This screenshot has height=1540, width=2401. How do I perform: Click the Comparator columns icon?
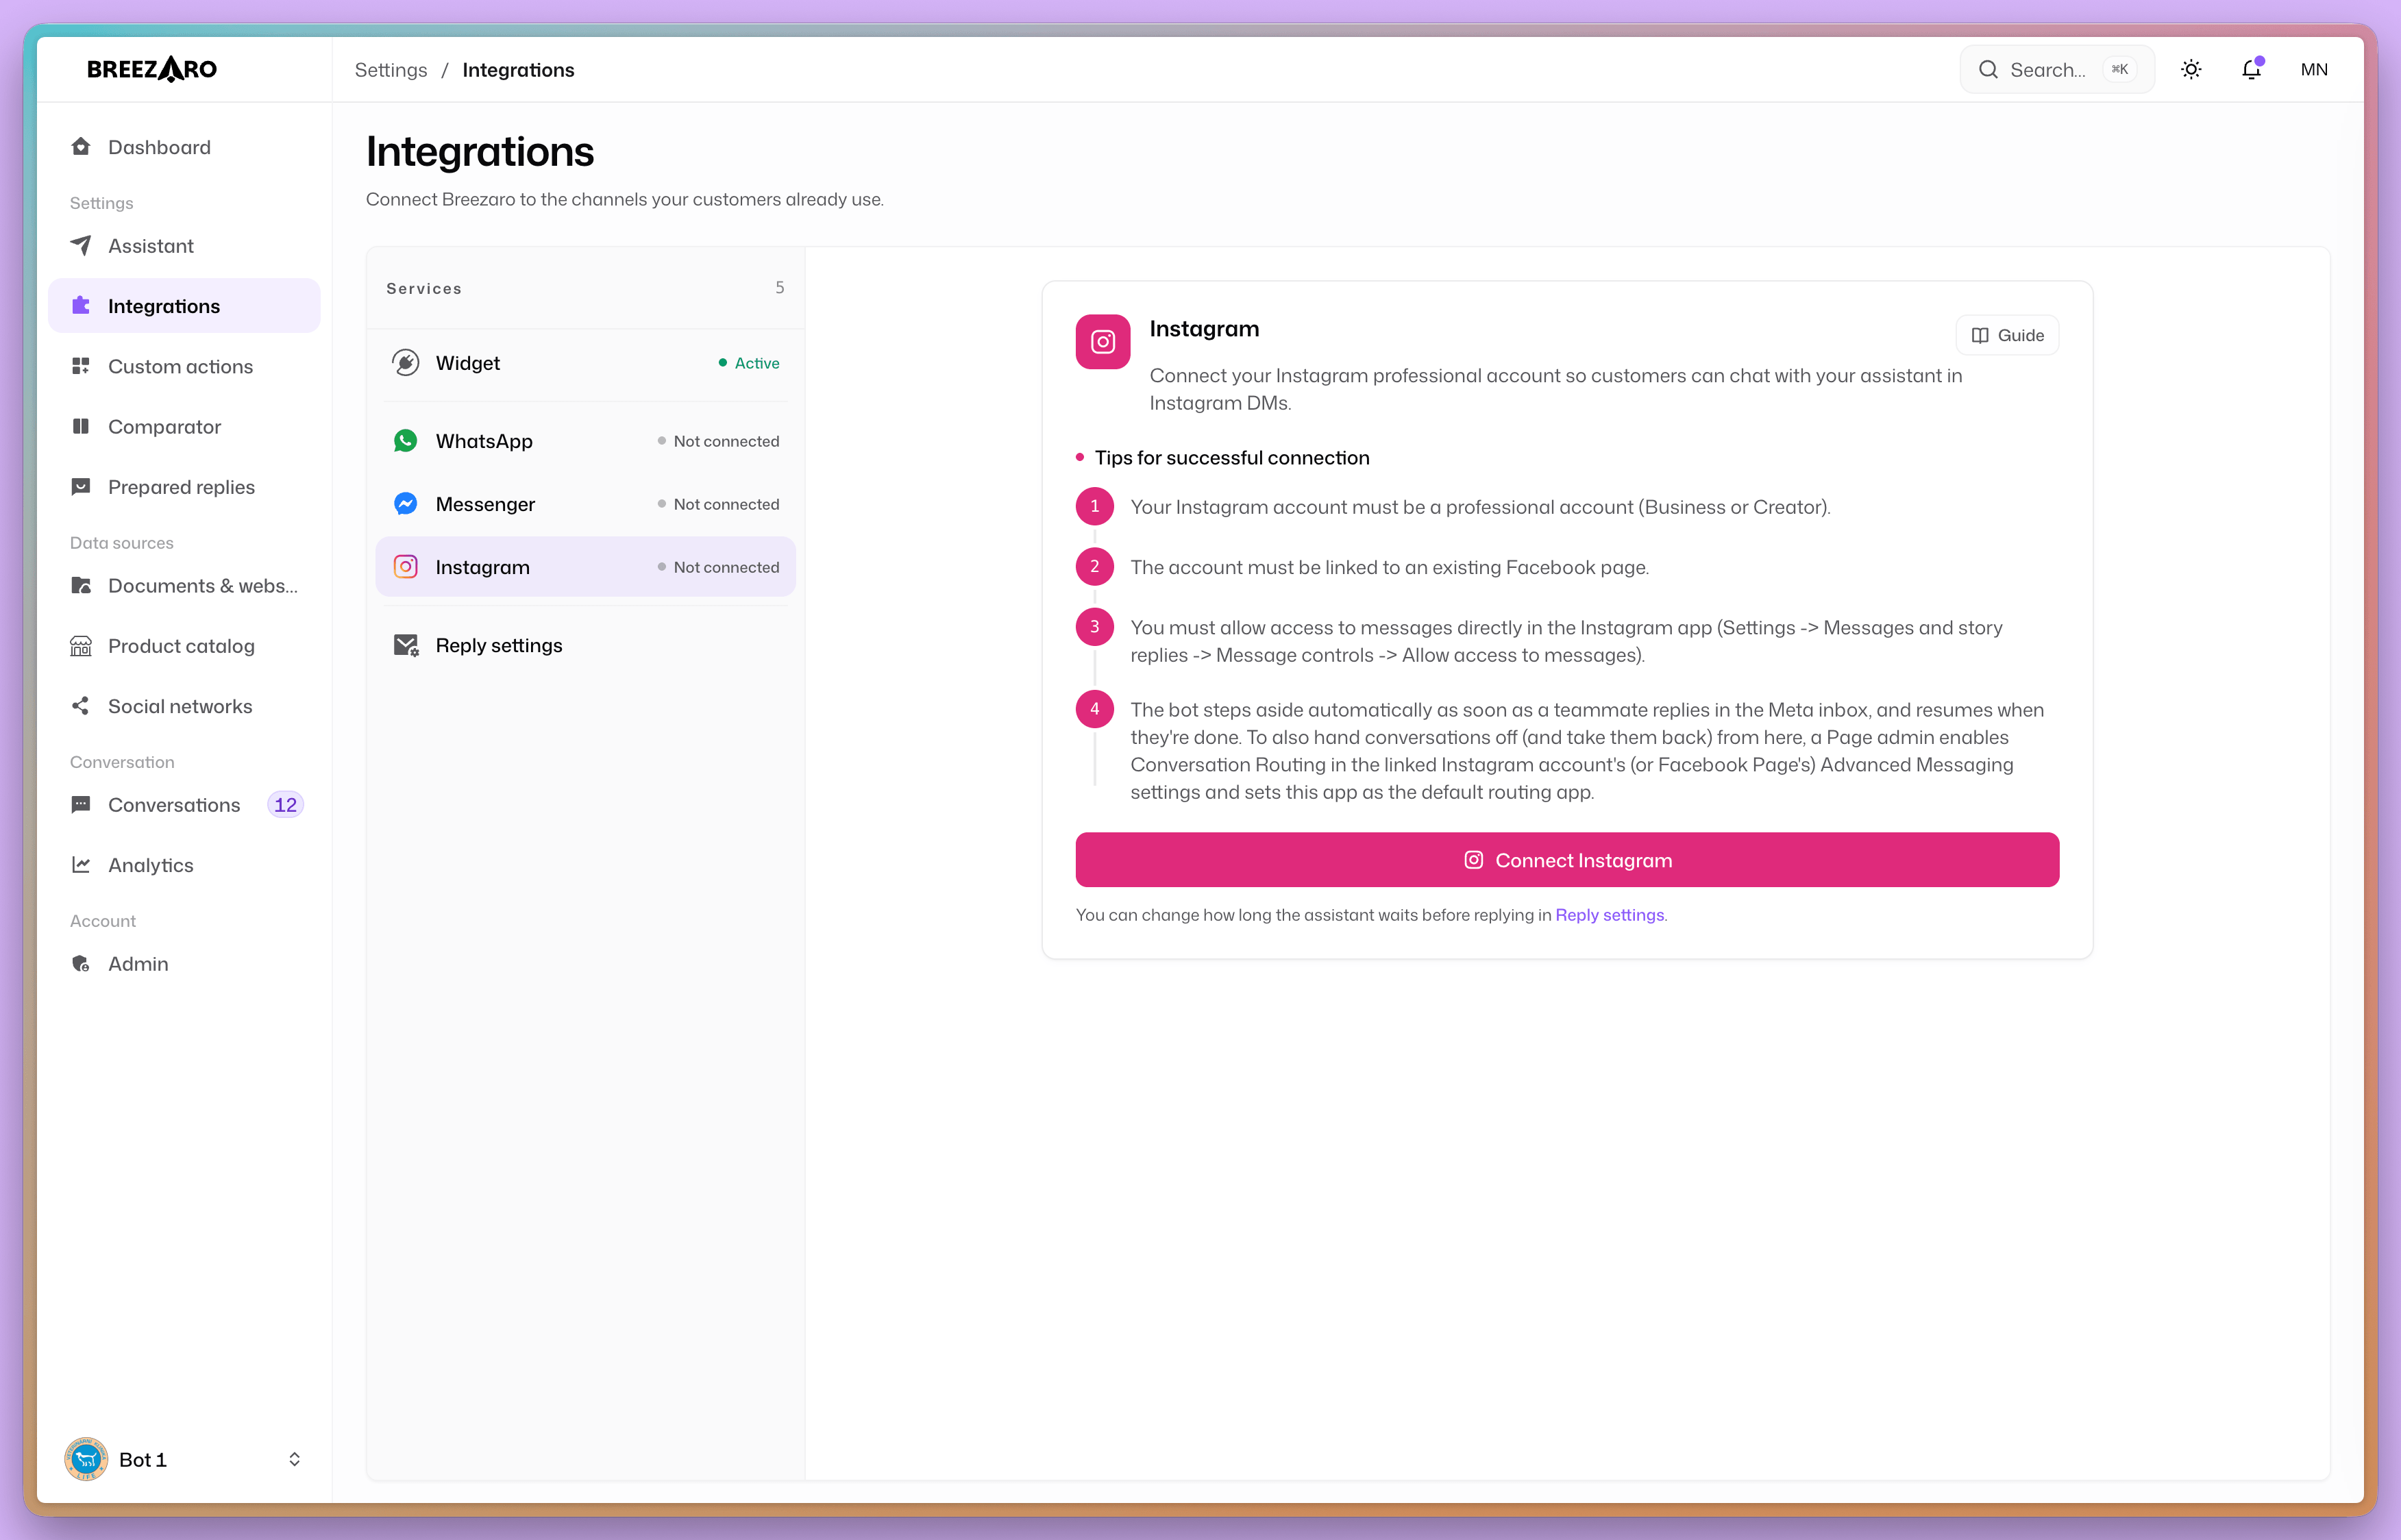click(81, 426)
